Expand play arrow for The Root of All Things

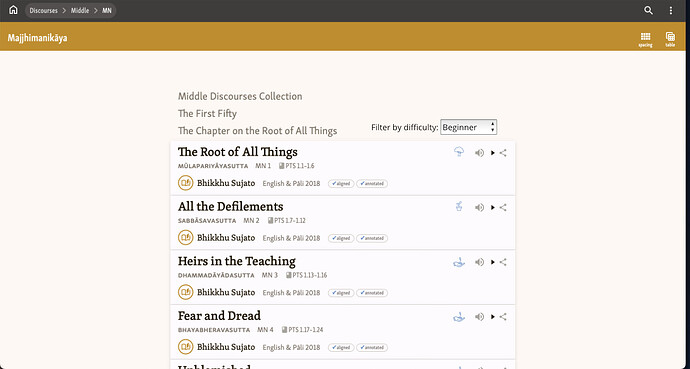(493, 153)
